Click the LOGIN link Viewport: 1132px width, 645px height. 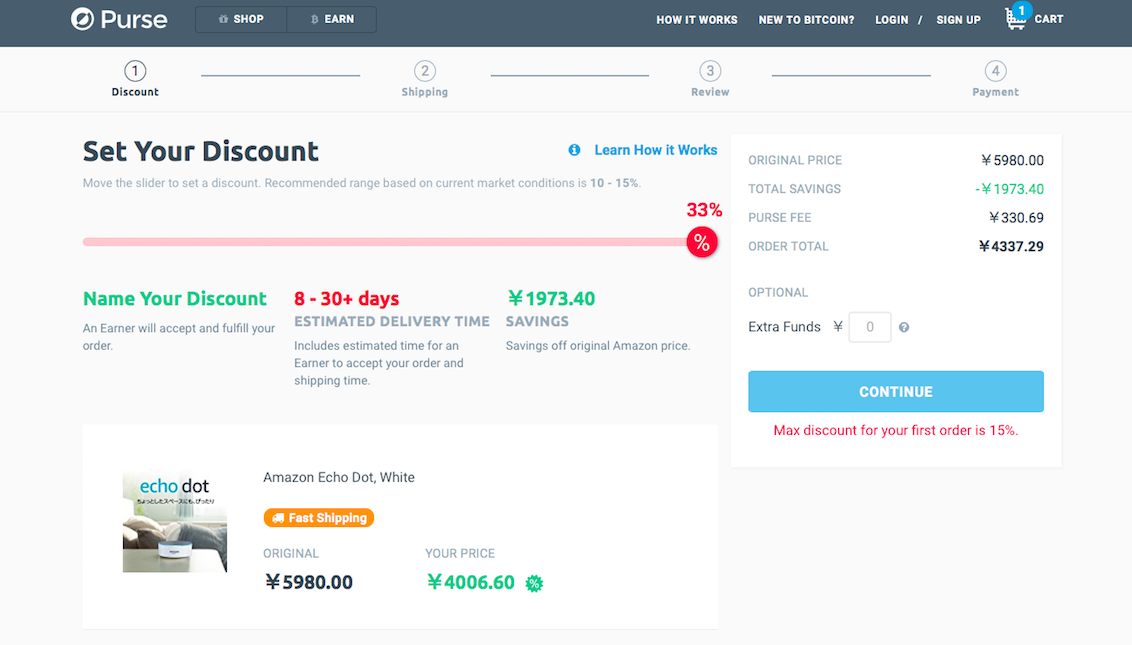click(891, 20)
